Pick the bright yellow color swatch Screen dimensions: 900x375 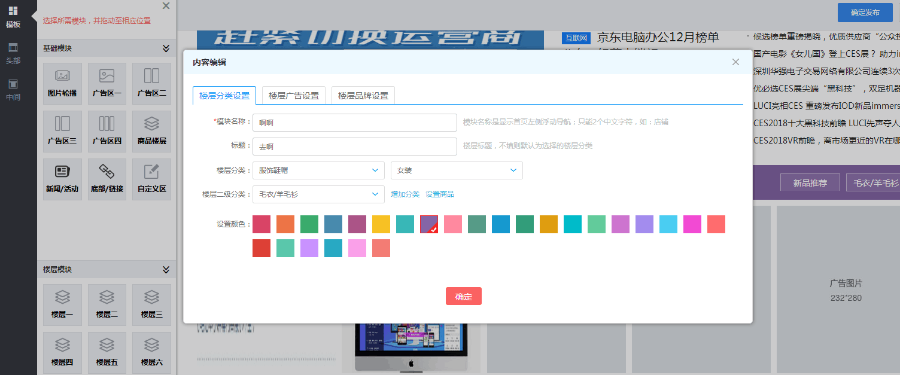coord(381,224)
